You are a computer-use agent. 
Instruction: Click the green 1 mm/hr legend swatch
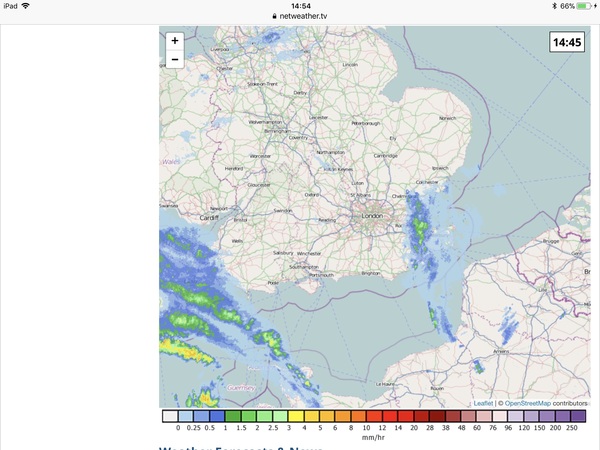click(x=233, y=416)
